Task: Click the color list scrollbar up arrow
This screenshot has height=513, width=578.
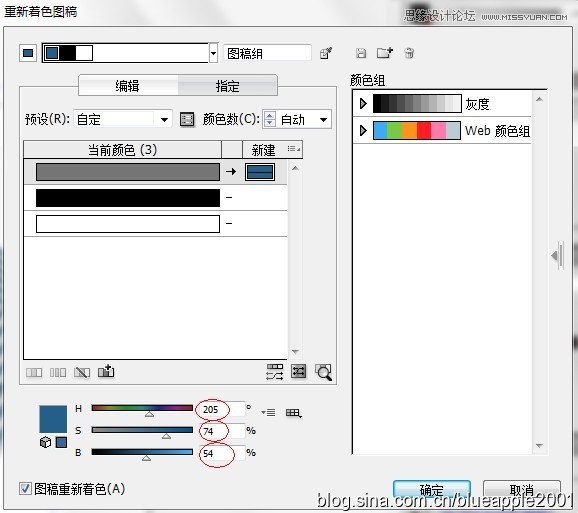Action: pyautogui.click(x=295, y=168)
